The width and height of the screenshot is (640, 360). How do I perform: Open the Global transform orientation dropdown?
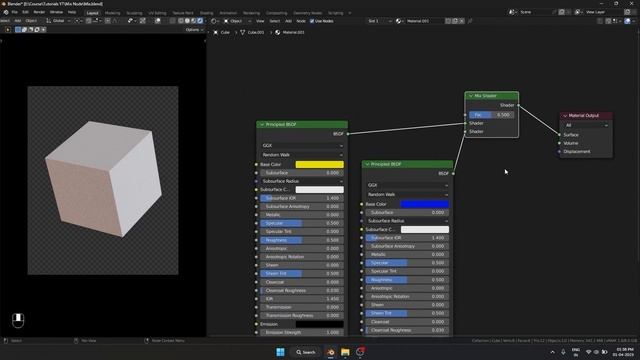(58, 21)
